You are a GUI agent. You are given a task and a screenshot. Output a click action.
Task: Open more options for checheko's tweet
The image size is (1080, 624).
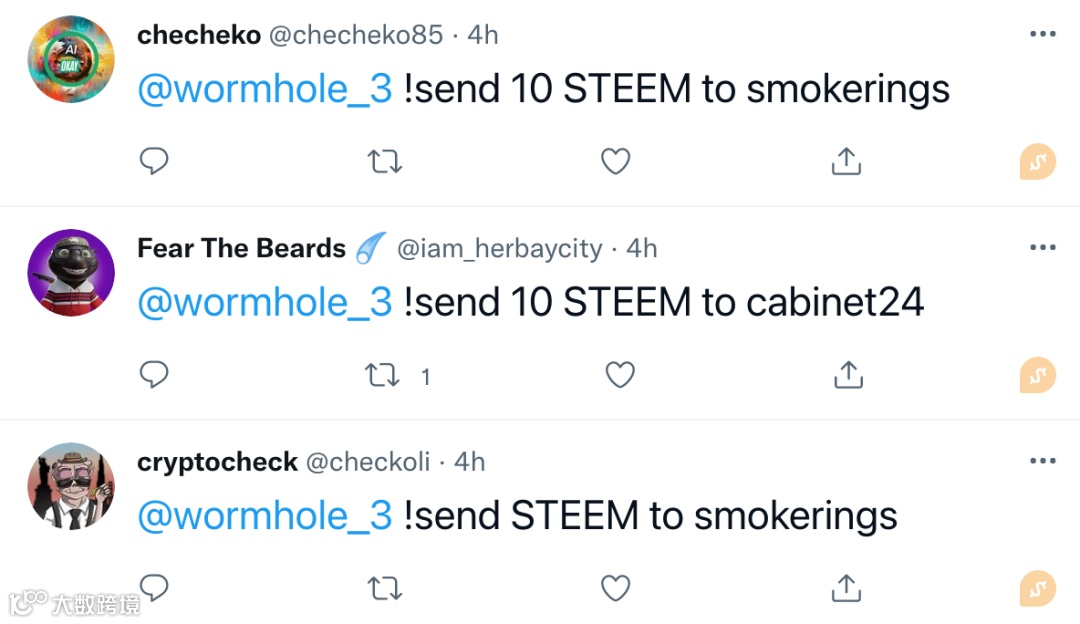pos(1042,35)
